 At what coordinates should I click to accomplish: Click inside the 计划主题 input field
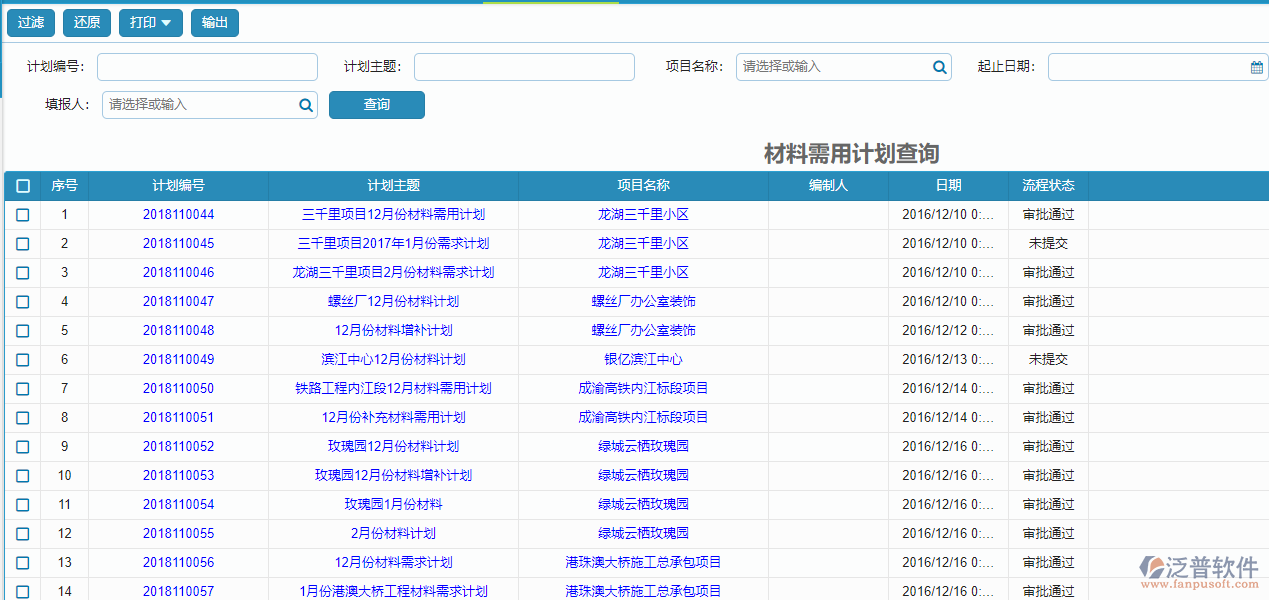[x=523, y=67]
